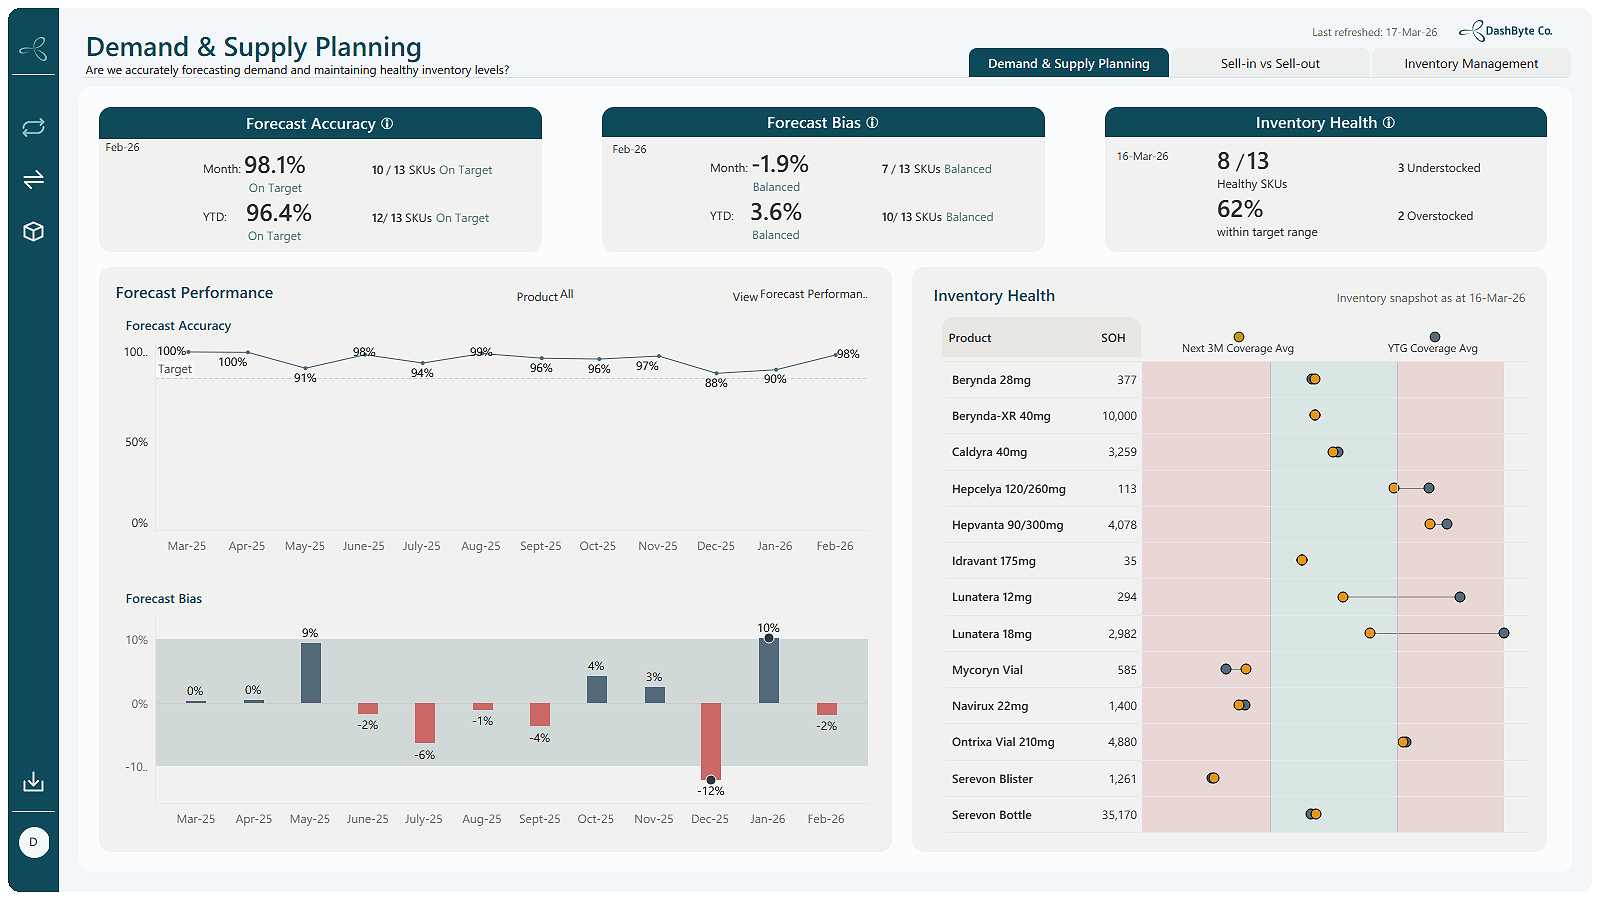Click the July-25 -6% bias bar
Image resolution: width=1600 pixels, height=900 pixels.
pyautogui.click(x=425, y=723)
